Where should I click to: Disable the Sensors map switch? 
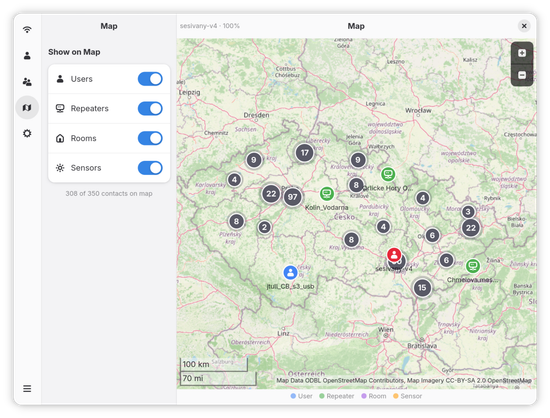[150, 168]
